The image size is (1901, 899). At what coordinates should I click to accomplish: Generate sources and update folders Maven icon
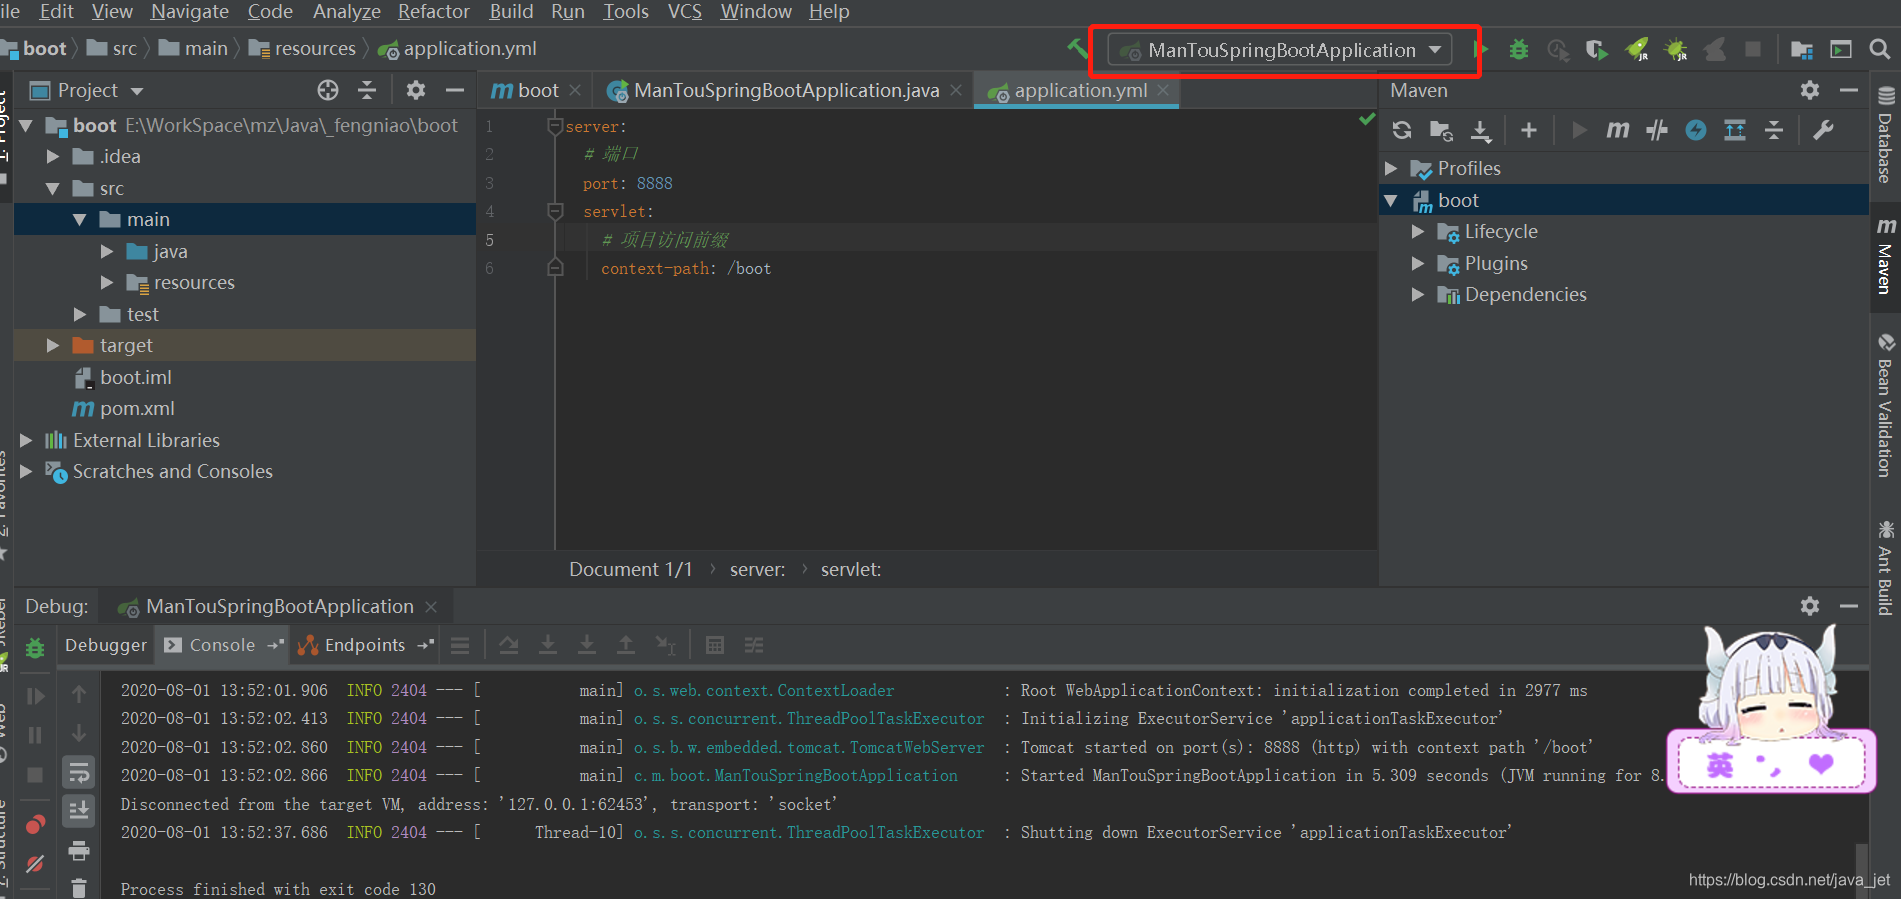pyautogui.click(x=1441, y=130)
